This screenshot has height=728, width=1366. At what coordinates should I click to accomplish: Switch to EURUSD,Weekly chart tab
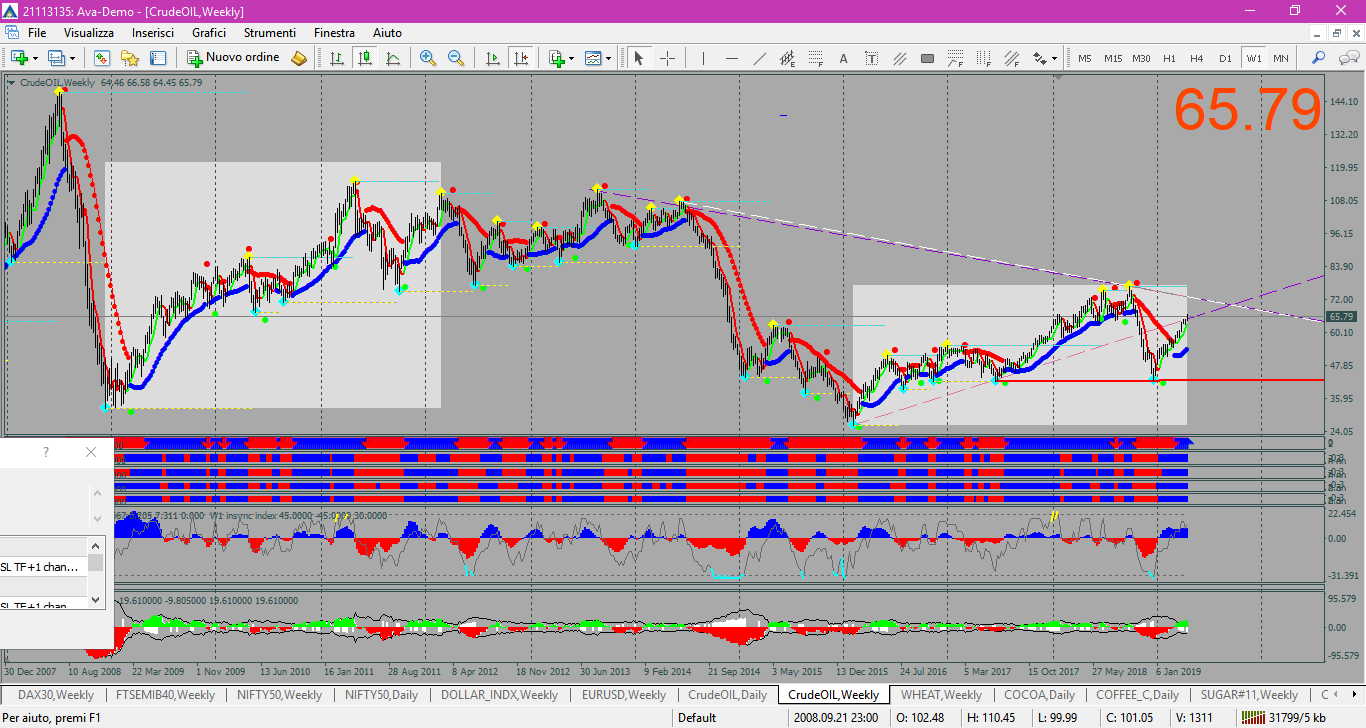623,694
